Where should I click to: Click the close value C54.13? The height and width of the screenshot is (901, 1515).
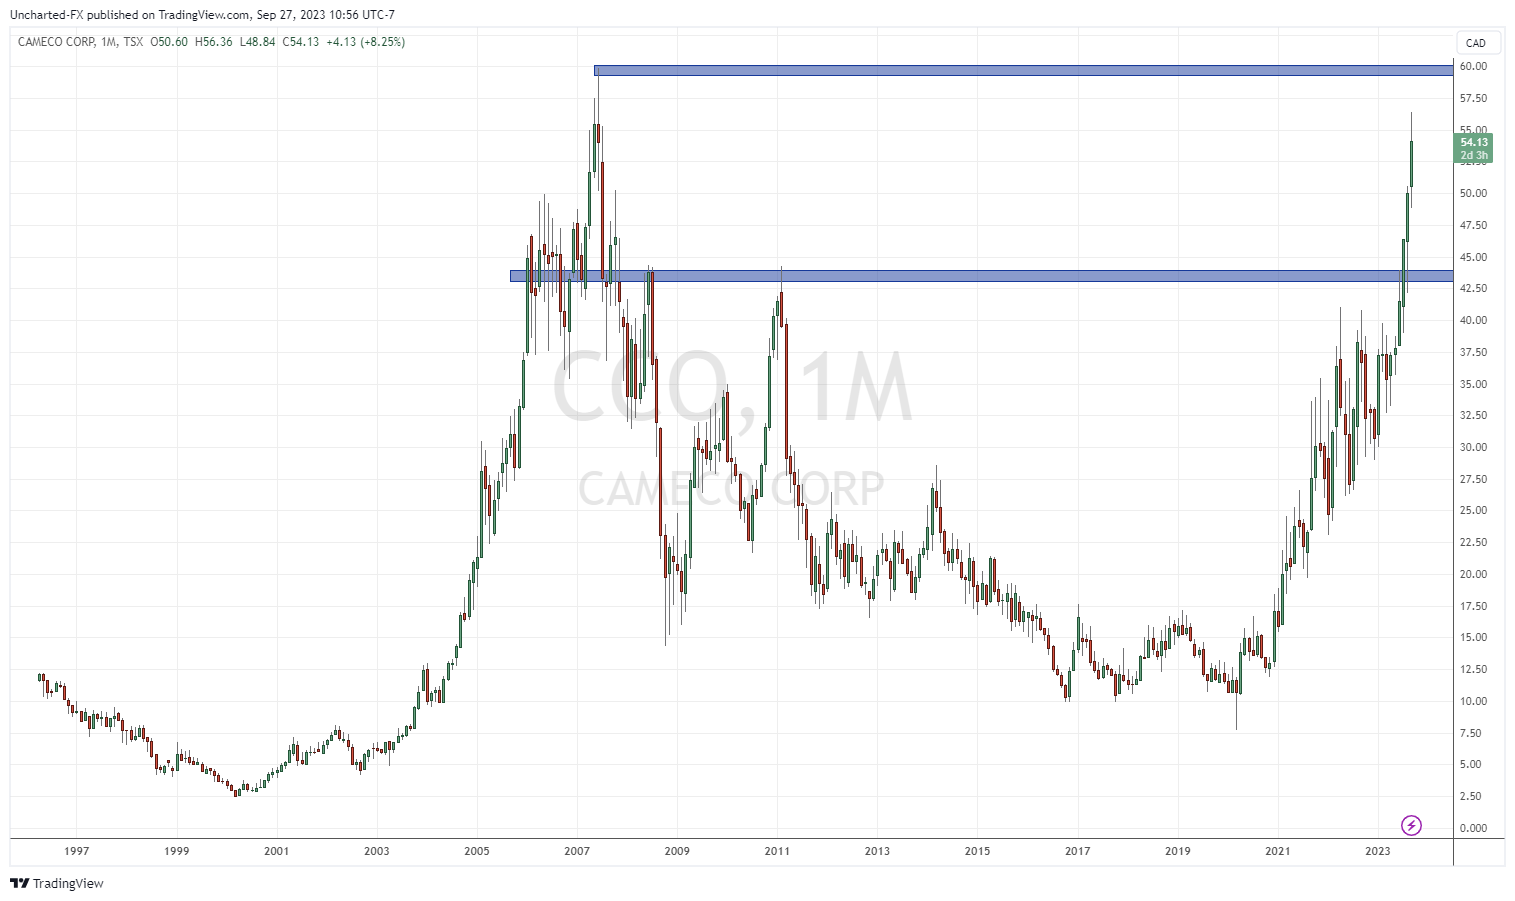coord(301,42)
